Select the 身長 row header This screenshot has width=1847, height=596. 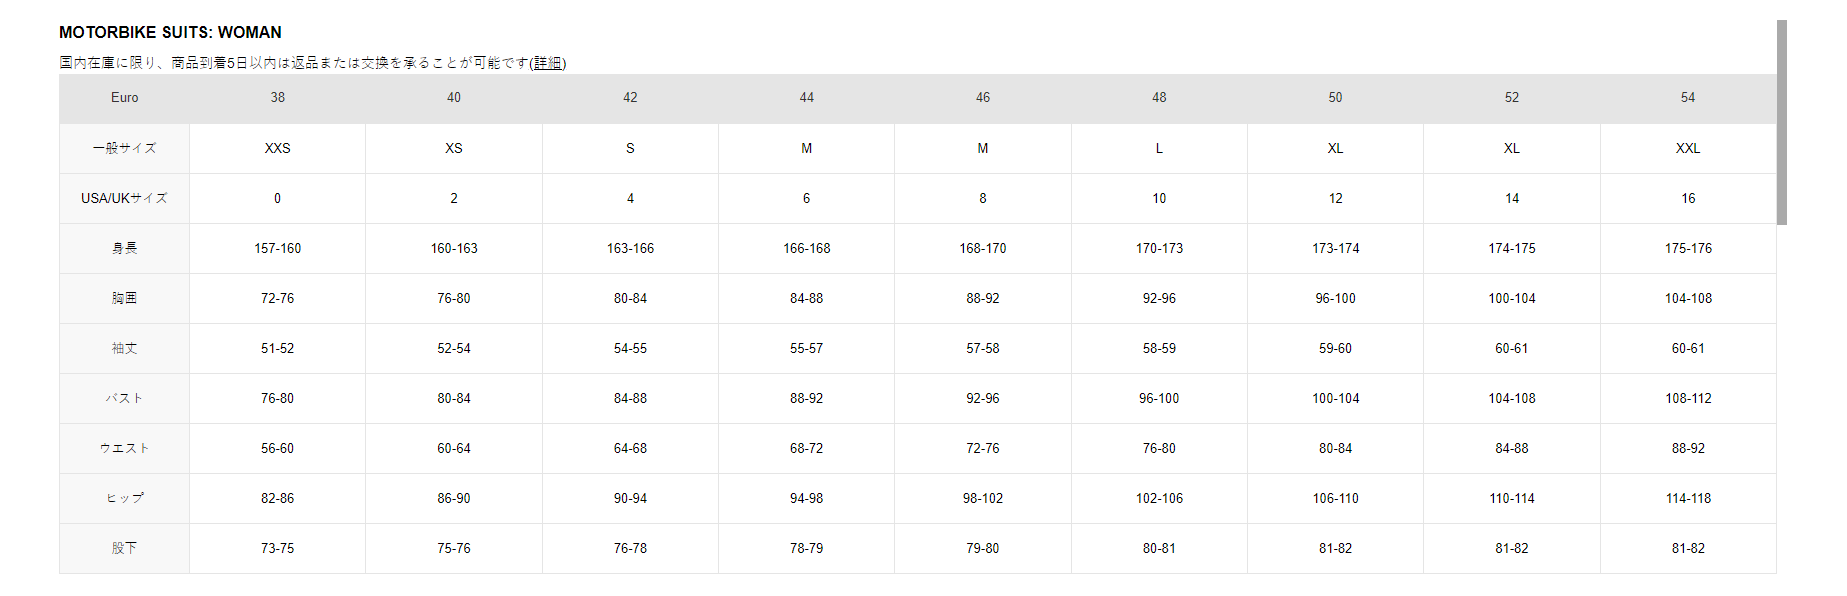tap(124, 248)
